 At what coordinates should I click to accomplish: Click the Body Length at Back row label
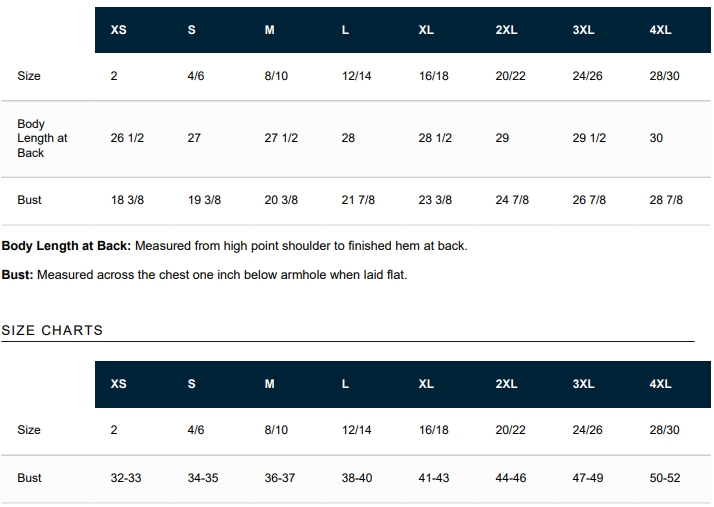[42, 138]
